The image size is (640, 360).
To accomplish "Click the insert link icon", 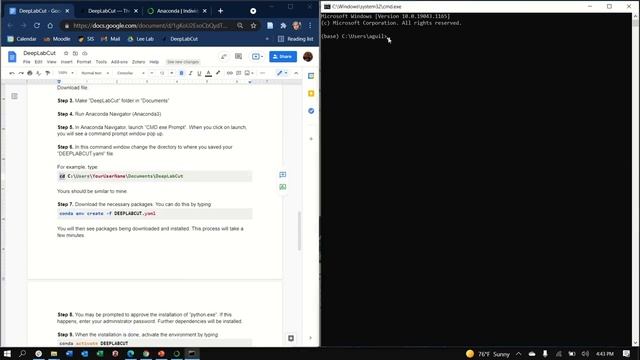I will point(230,73).
